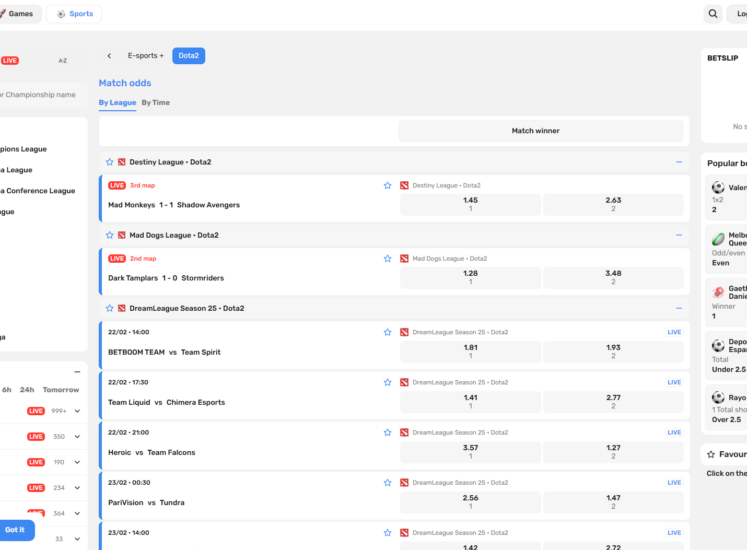Pick 3.48 odds for Stormriders
747x550 pixels.
tap(613, 278)
